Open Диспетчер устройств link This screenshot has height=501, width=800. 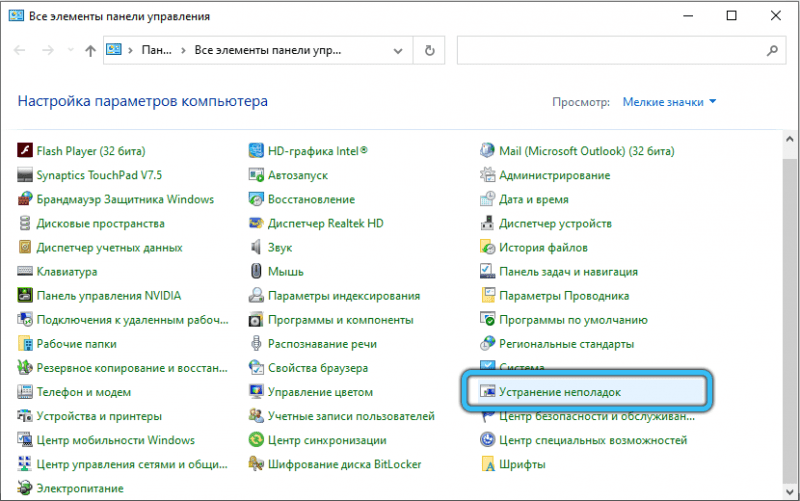point(555,223)
